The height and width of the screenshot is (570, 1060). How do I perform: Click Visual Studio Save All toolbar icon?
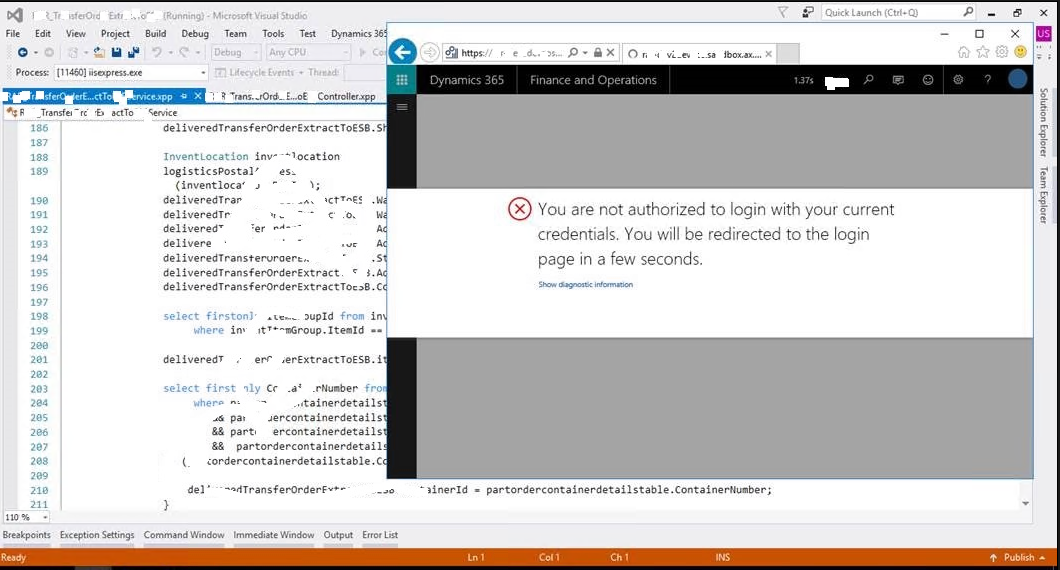click(x=133, y=52)
